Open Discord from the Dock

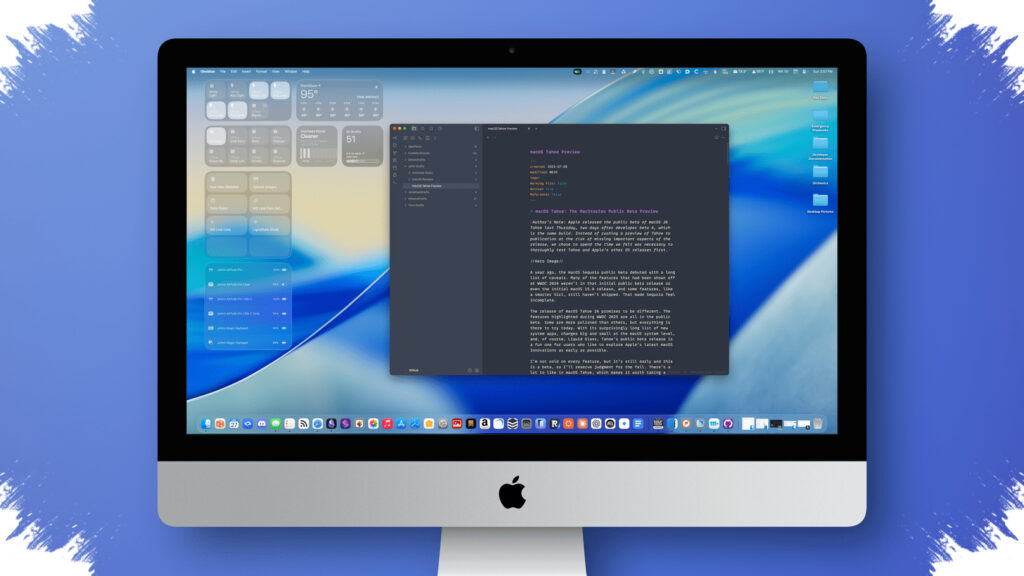tap(261, 424)
